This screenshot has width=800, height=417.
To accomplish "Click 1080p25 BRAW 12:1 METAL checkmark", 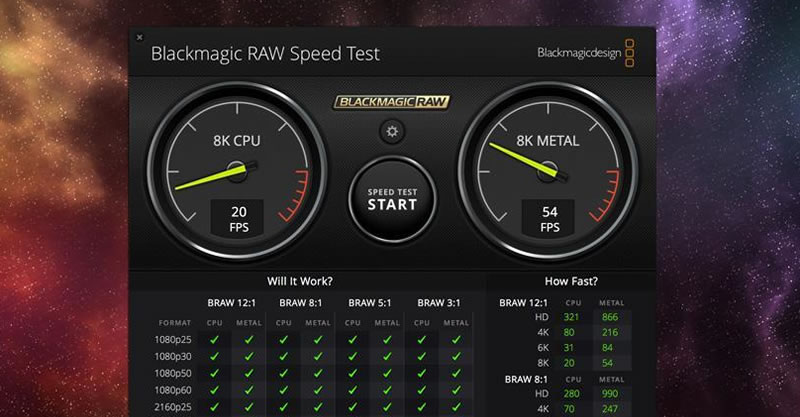I will tap(249, 339).
